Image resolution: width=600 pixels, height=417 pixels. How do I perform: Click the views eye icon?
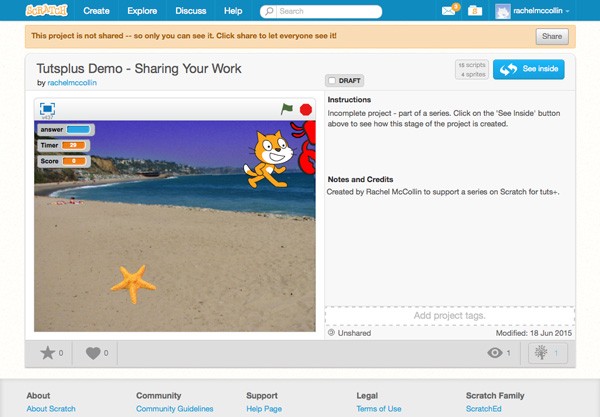[x=495, y=353]
